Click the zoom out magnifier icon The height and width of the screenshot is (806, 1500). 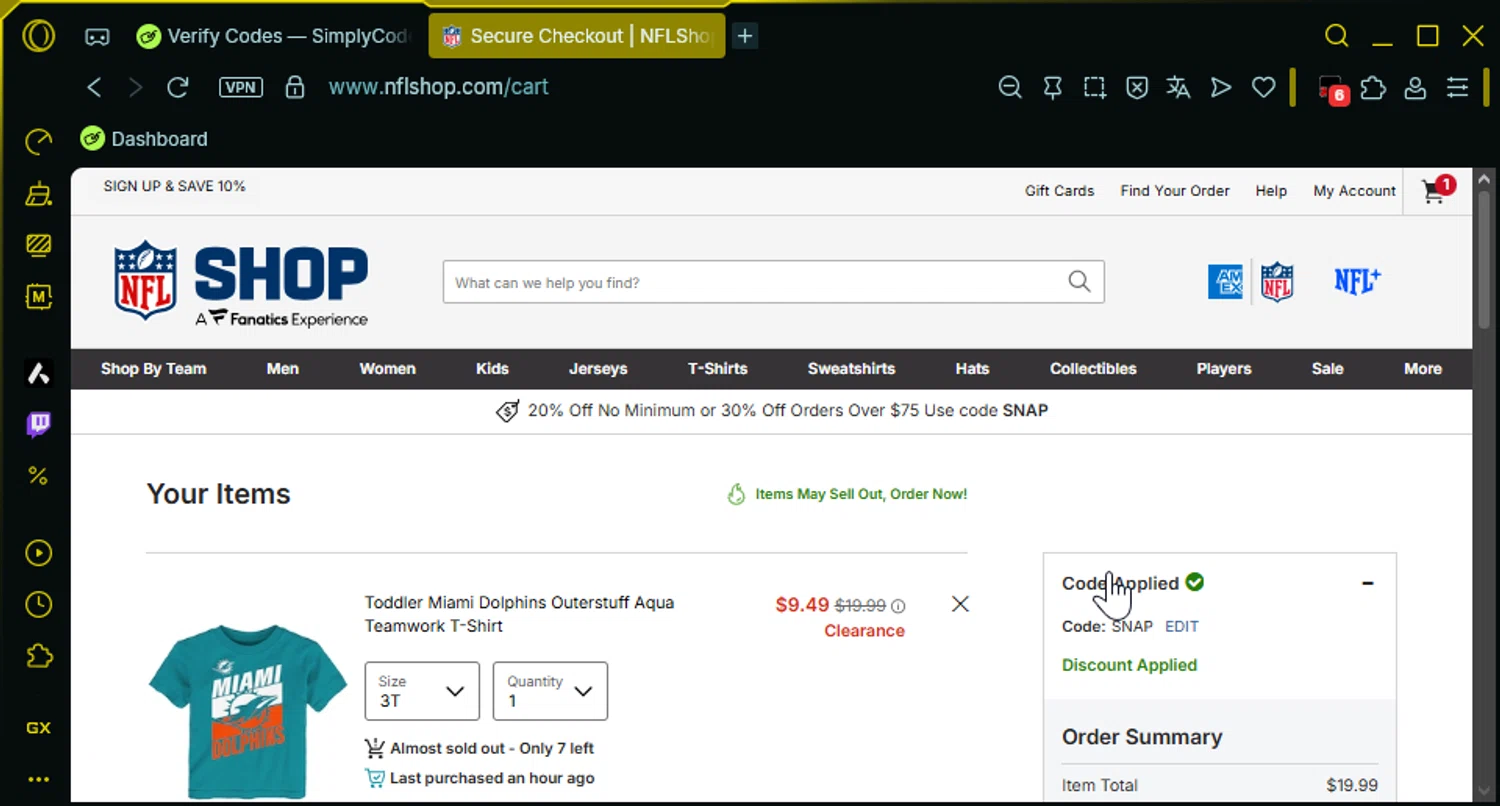[x=1010, y=88]
